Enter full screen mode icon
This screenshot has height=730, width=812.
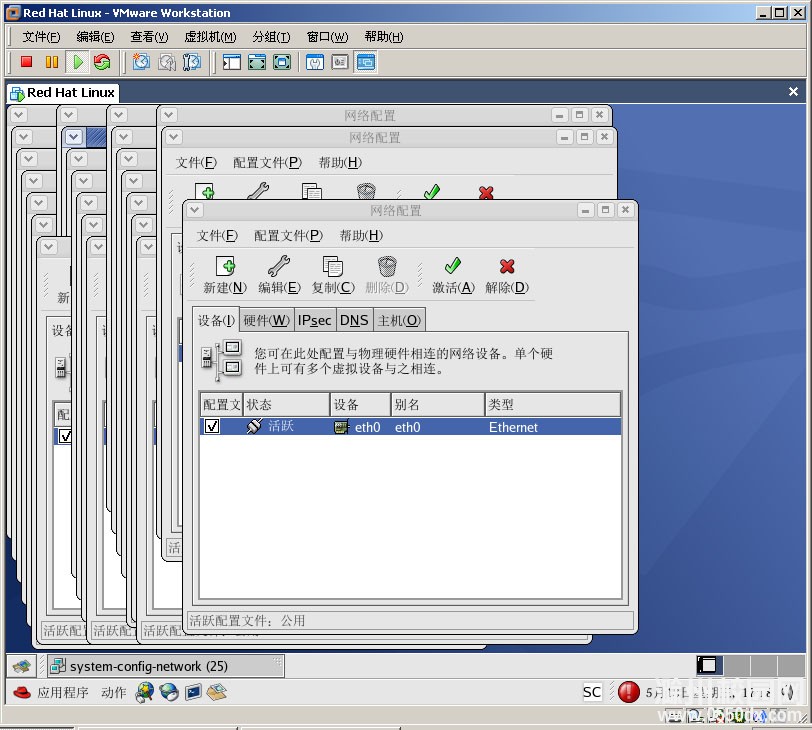tap(282, 63)
